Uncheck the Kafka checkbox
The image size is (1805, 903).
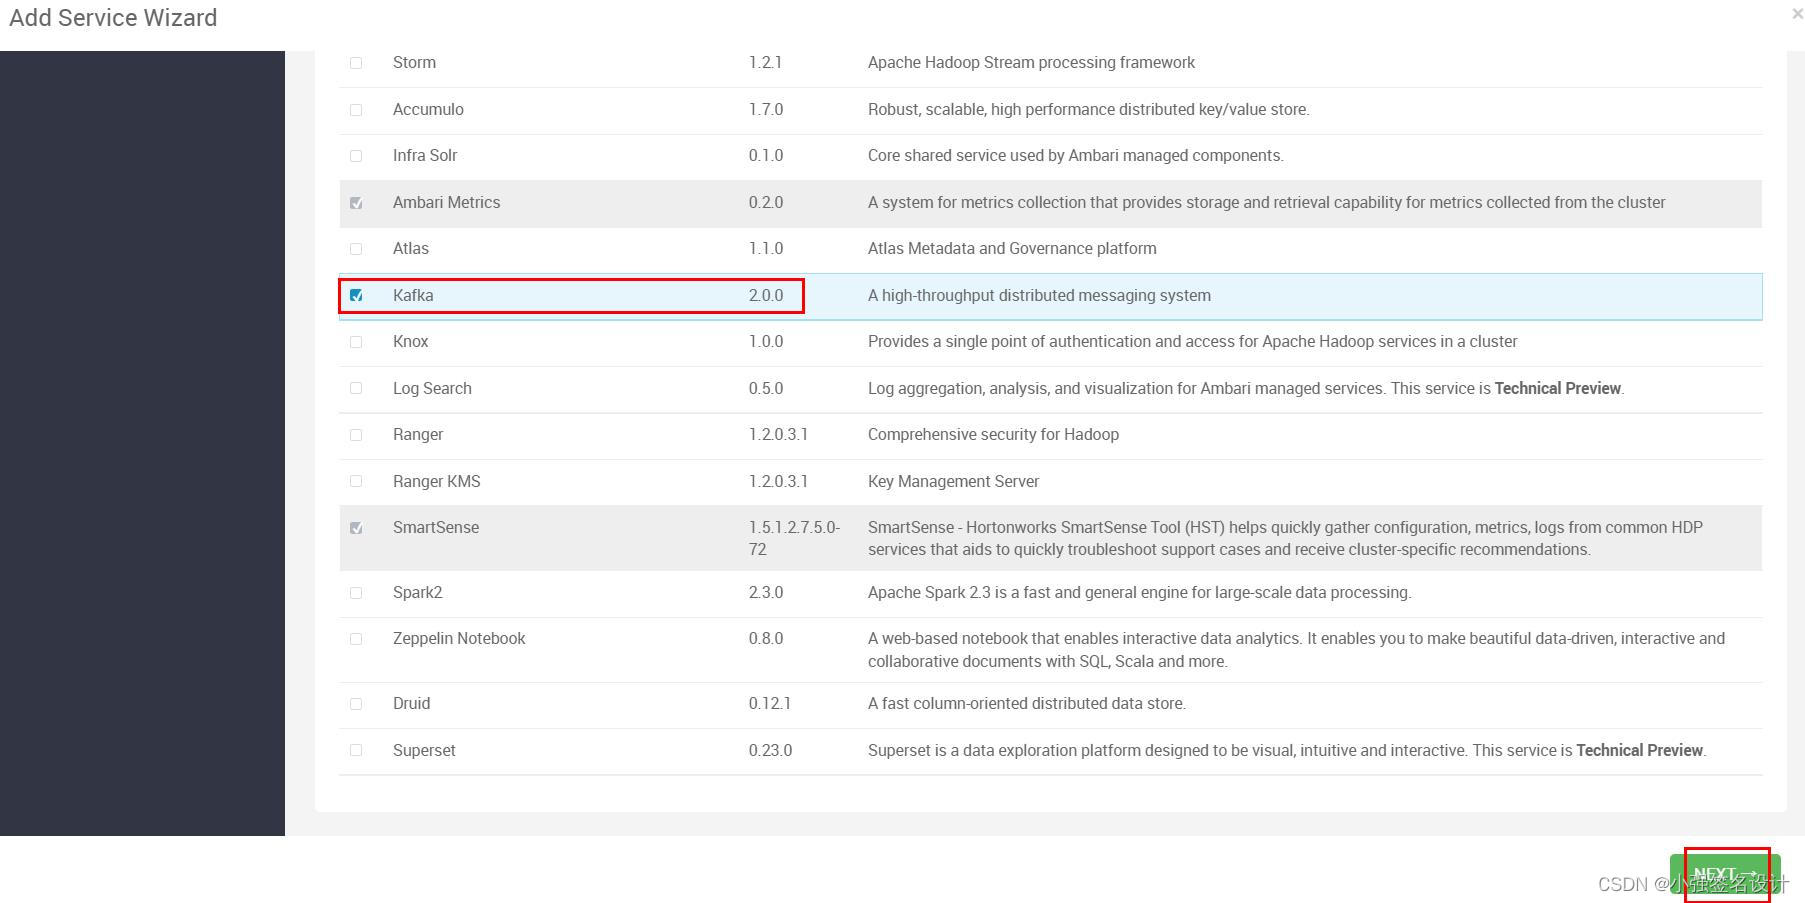(x=356, y=296)
